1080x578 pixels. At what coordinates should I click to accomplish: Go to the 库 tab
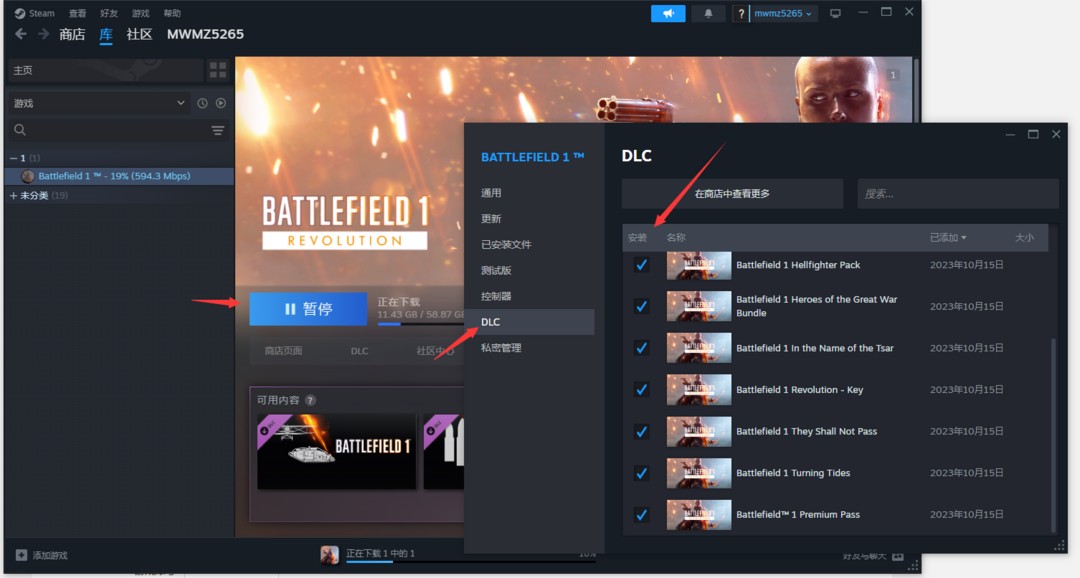coord(106,34)
